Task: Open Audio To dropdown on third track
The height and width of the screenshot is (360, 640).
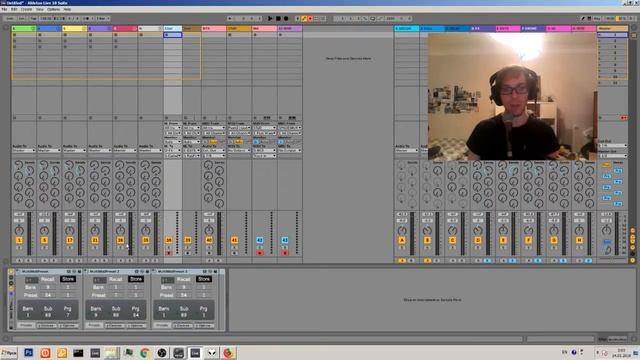Action: (x=74, y=151)
